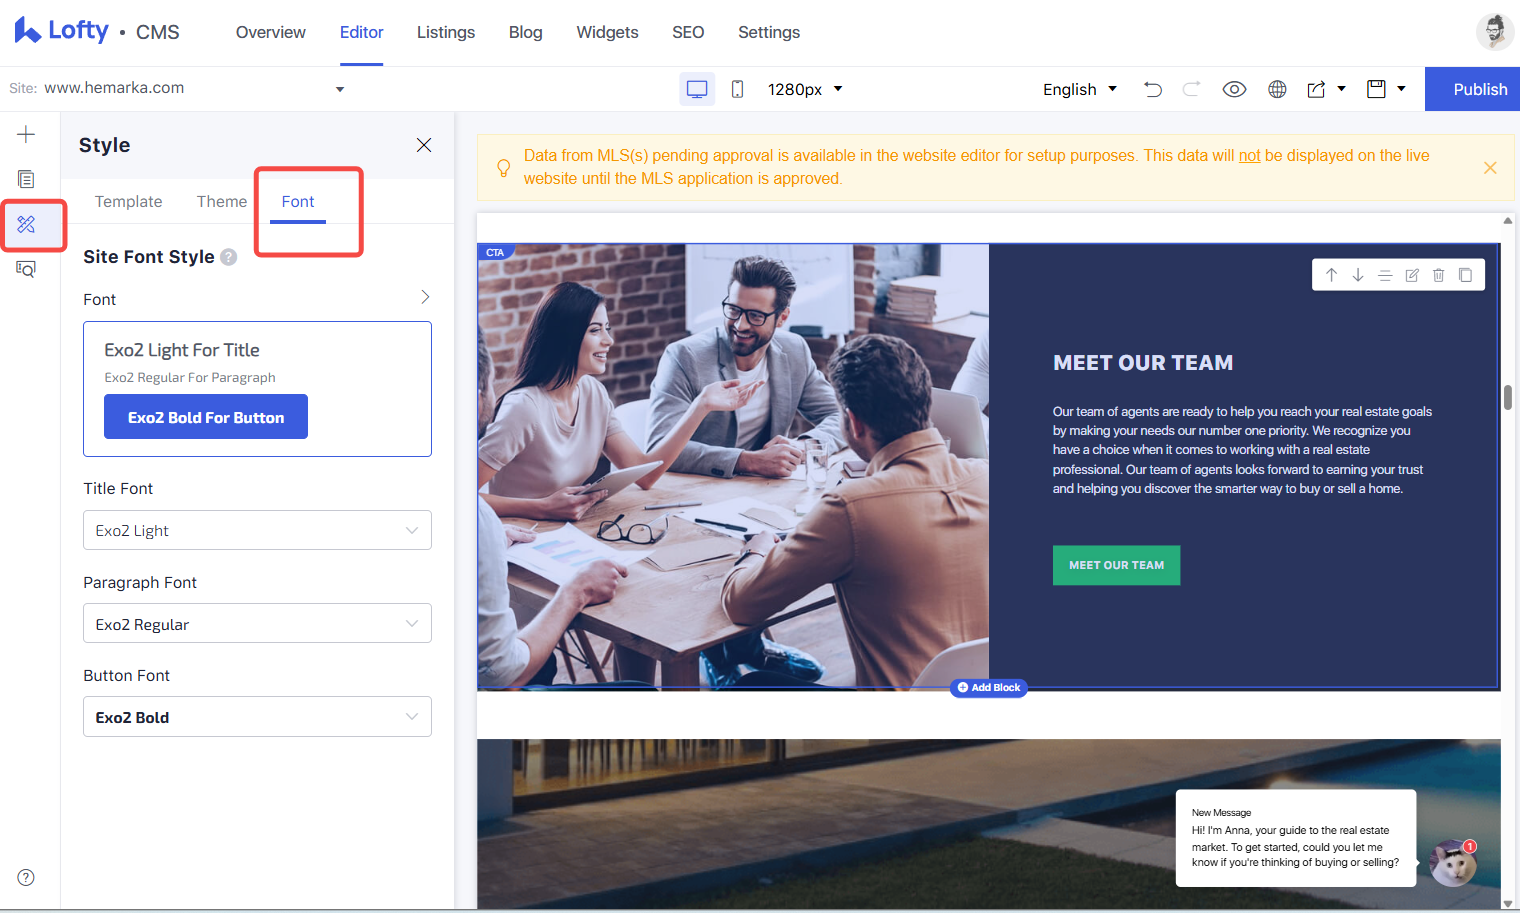Viewport: 1520px width, 913px height.
Task: Open the SEO menu
Action: (x=688, y=32)
